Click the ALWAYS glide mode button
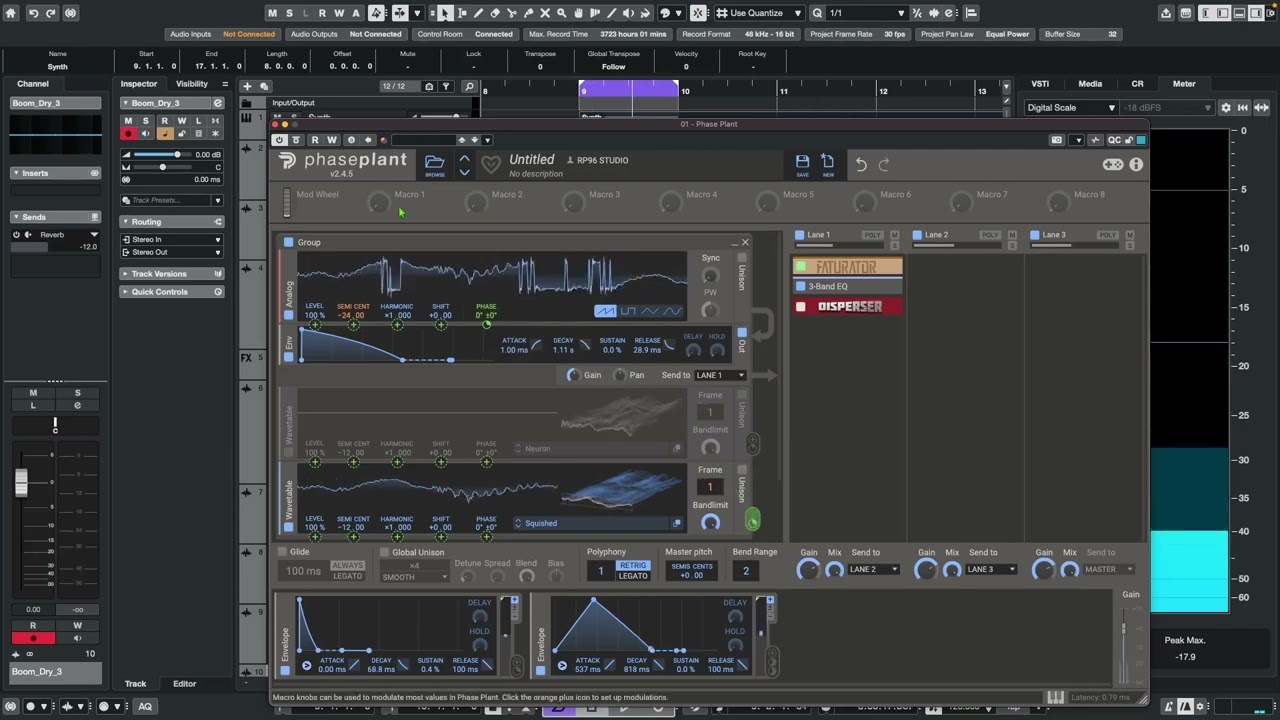1280x720 pixels. tap(348, 566)
